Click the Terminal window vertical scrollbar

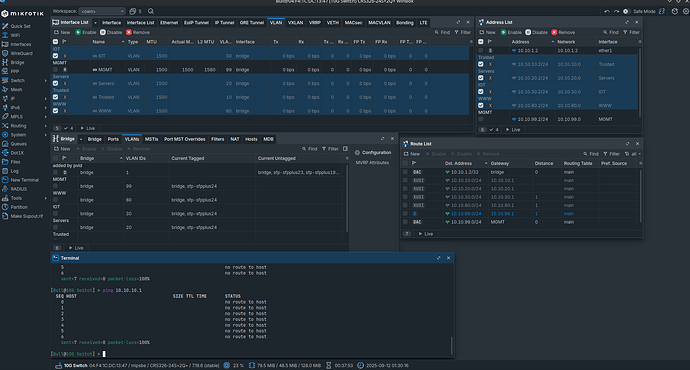pyautogui.click(x=451, y=345)
